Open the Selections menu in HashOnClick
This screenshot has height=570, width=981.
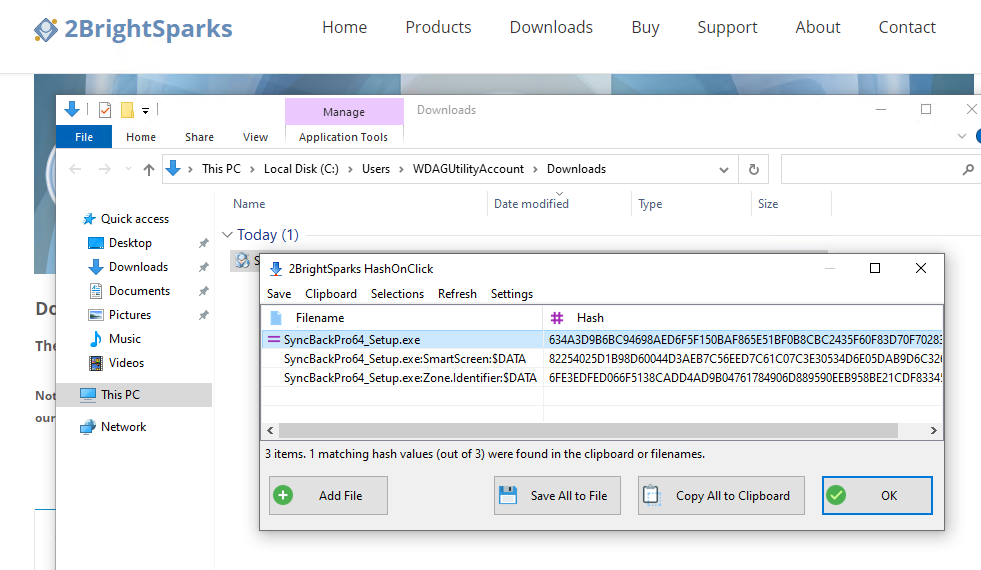coord(397,294)
